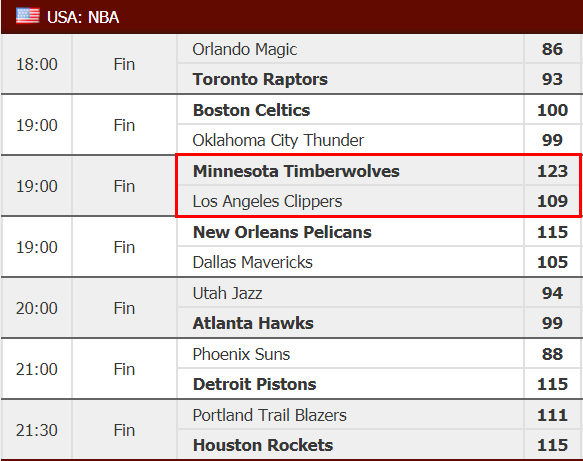
Task: Click Boston Celtics team name
Action: [x=251, y=110]
